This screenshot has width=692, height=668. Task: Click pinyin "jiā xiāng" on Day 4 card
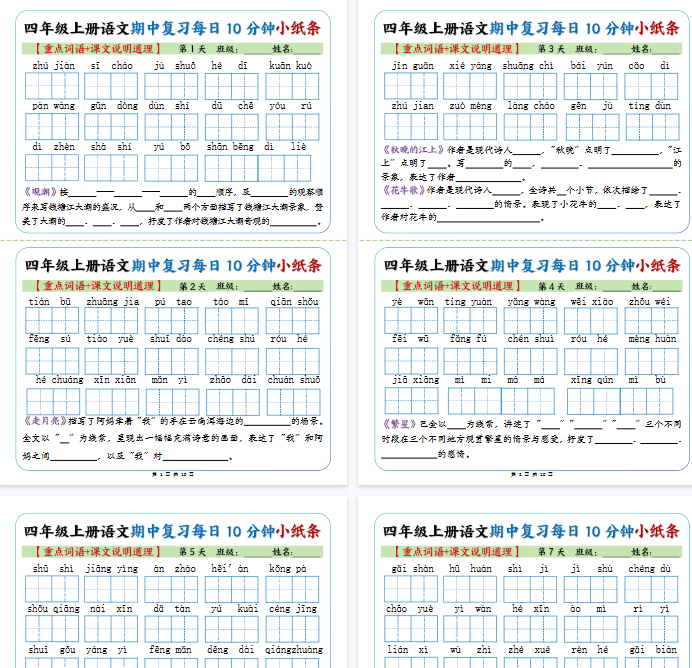(416, 380)
